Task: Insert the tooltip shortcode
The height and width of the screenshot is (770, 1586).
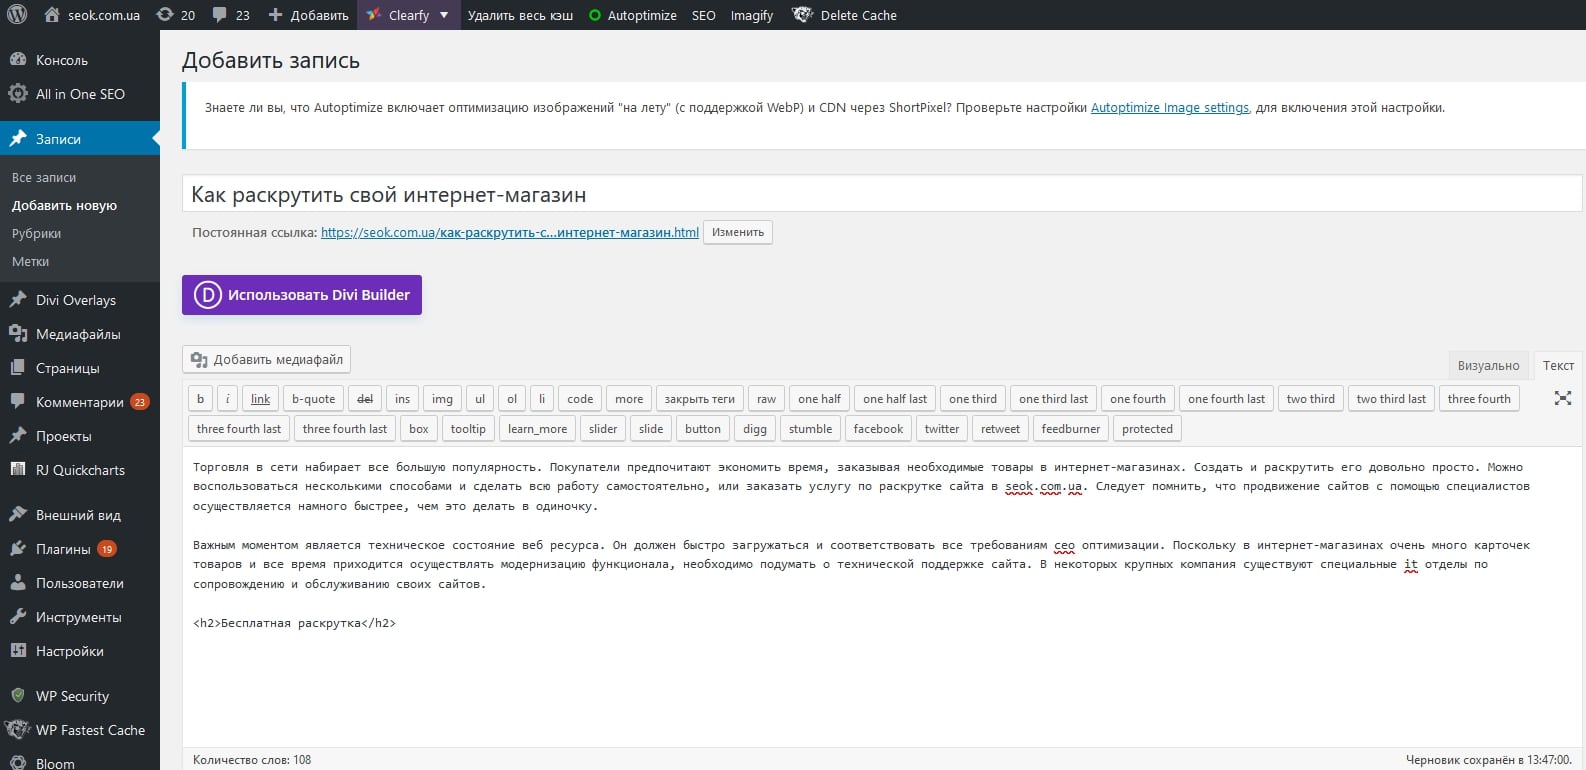Action: click(468, 428)
